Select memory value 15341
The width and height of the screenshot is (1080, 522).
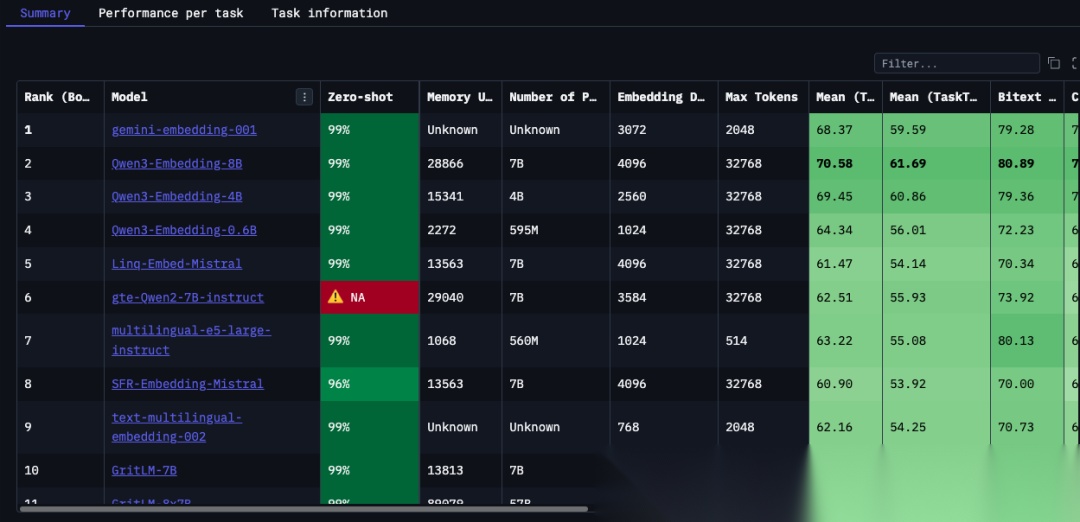tap(445, 196)
